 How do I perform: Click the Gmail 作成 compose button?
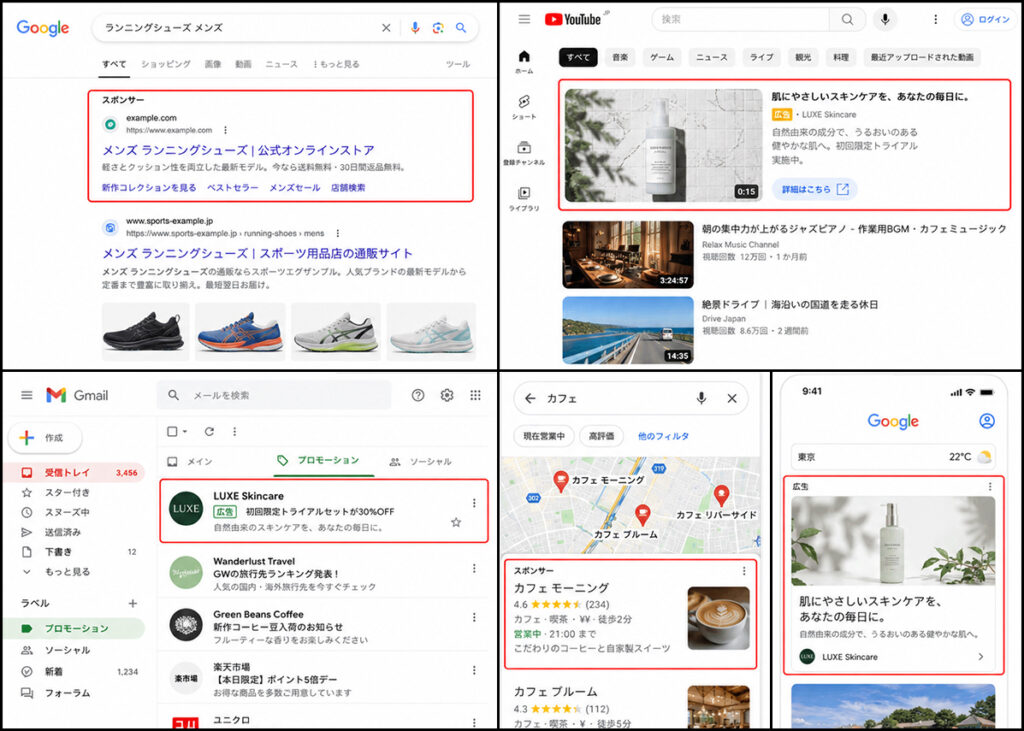pos(45,438)
